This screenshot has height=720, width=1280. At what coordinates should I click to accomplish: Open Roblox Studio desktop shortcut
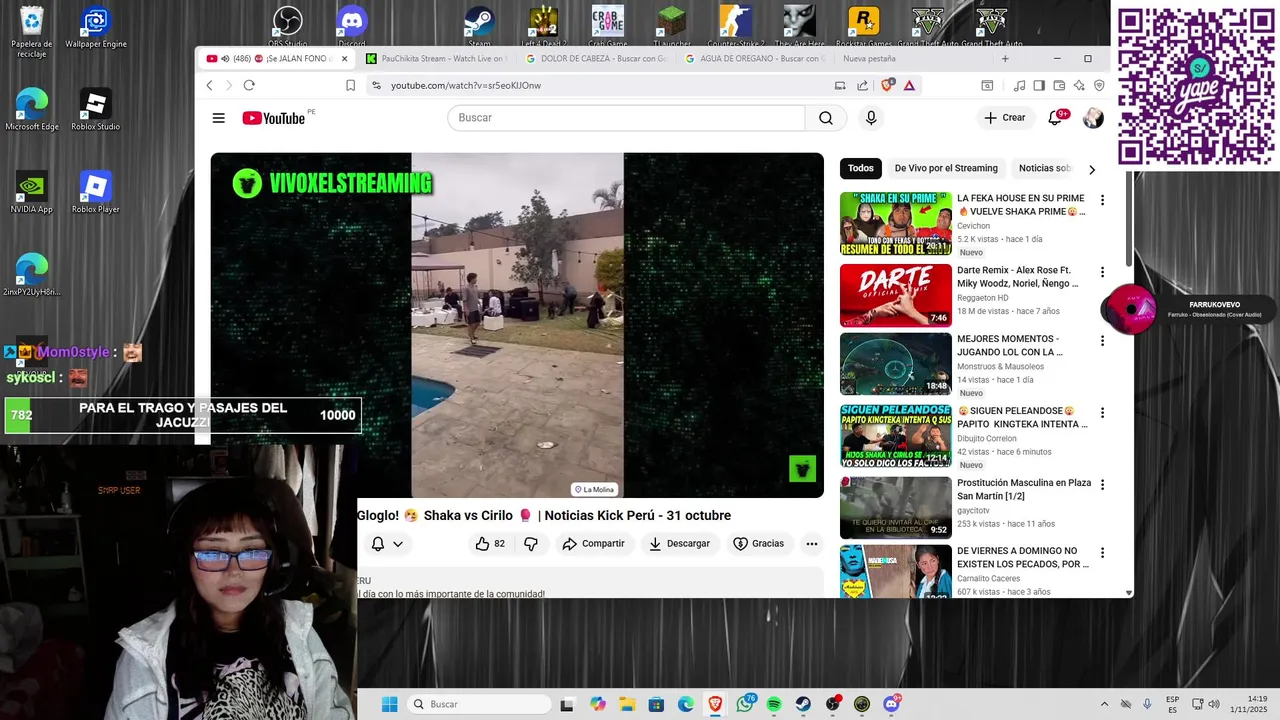pos(95,110)
